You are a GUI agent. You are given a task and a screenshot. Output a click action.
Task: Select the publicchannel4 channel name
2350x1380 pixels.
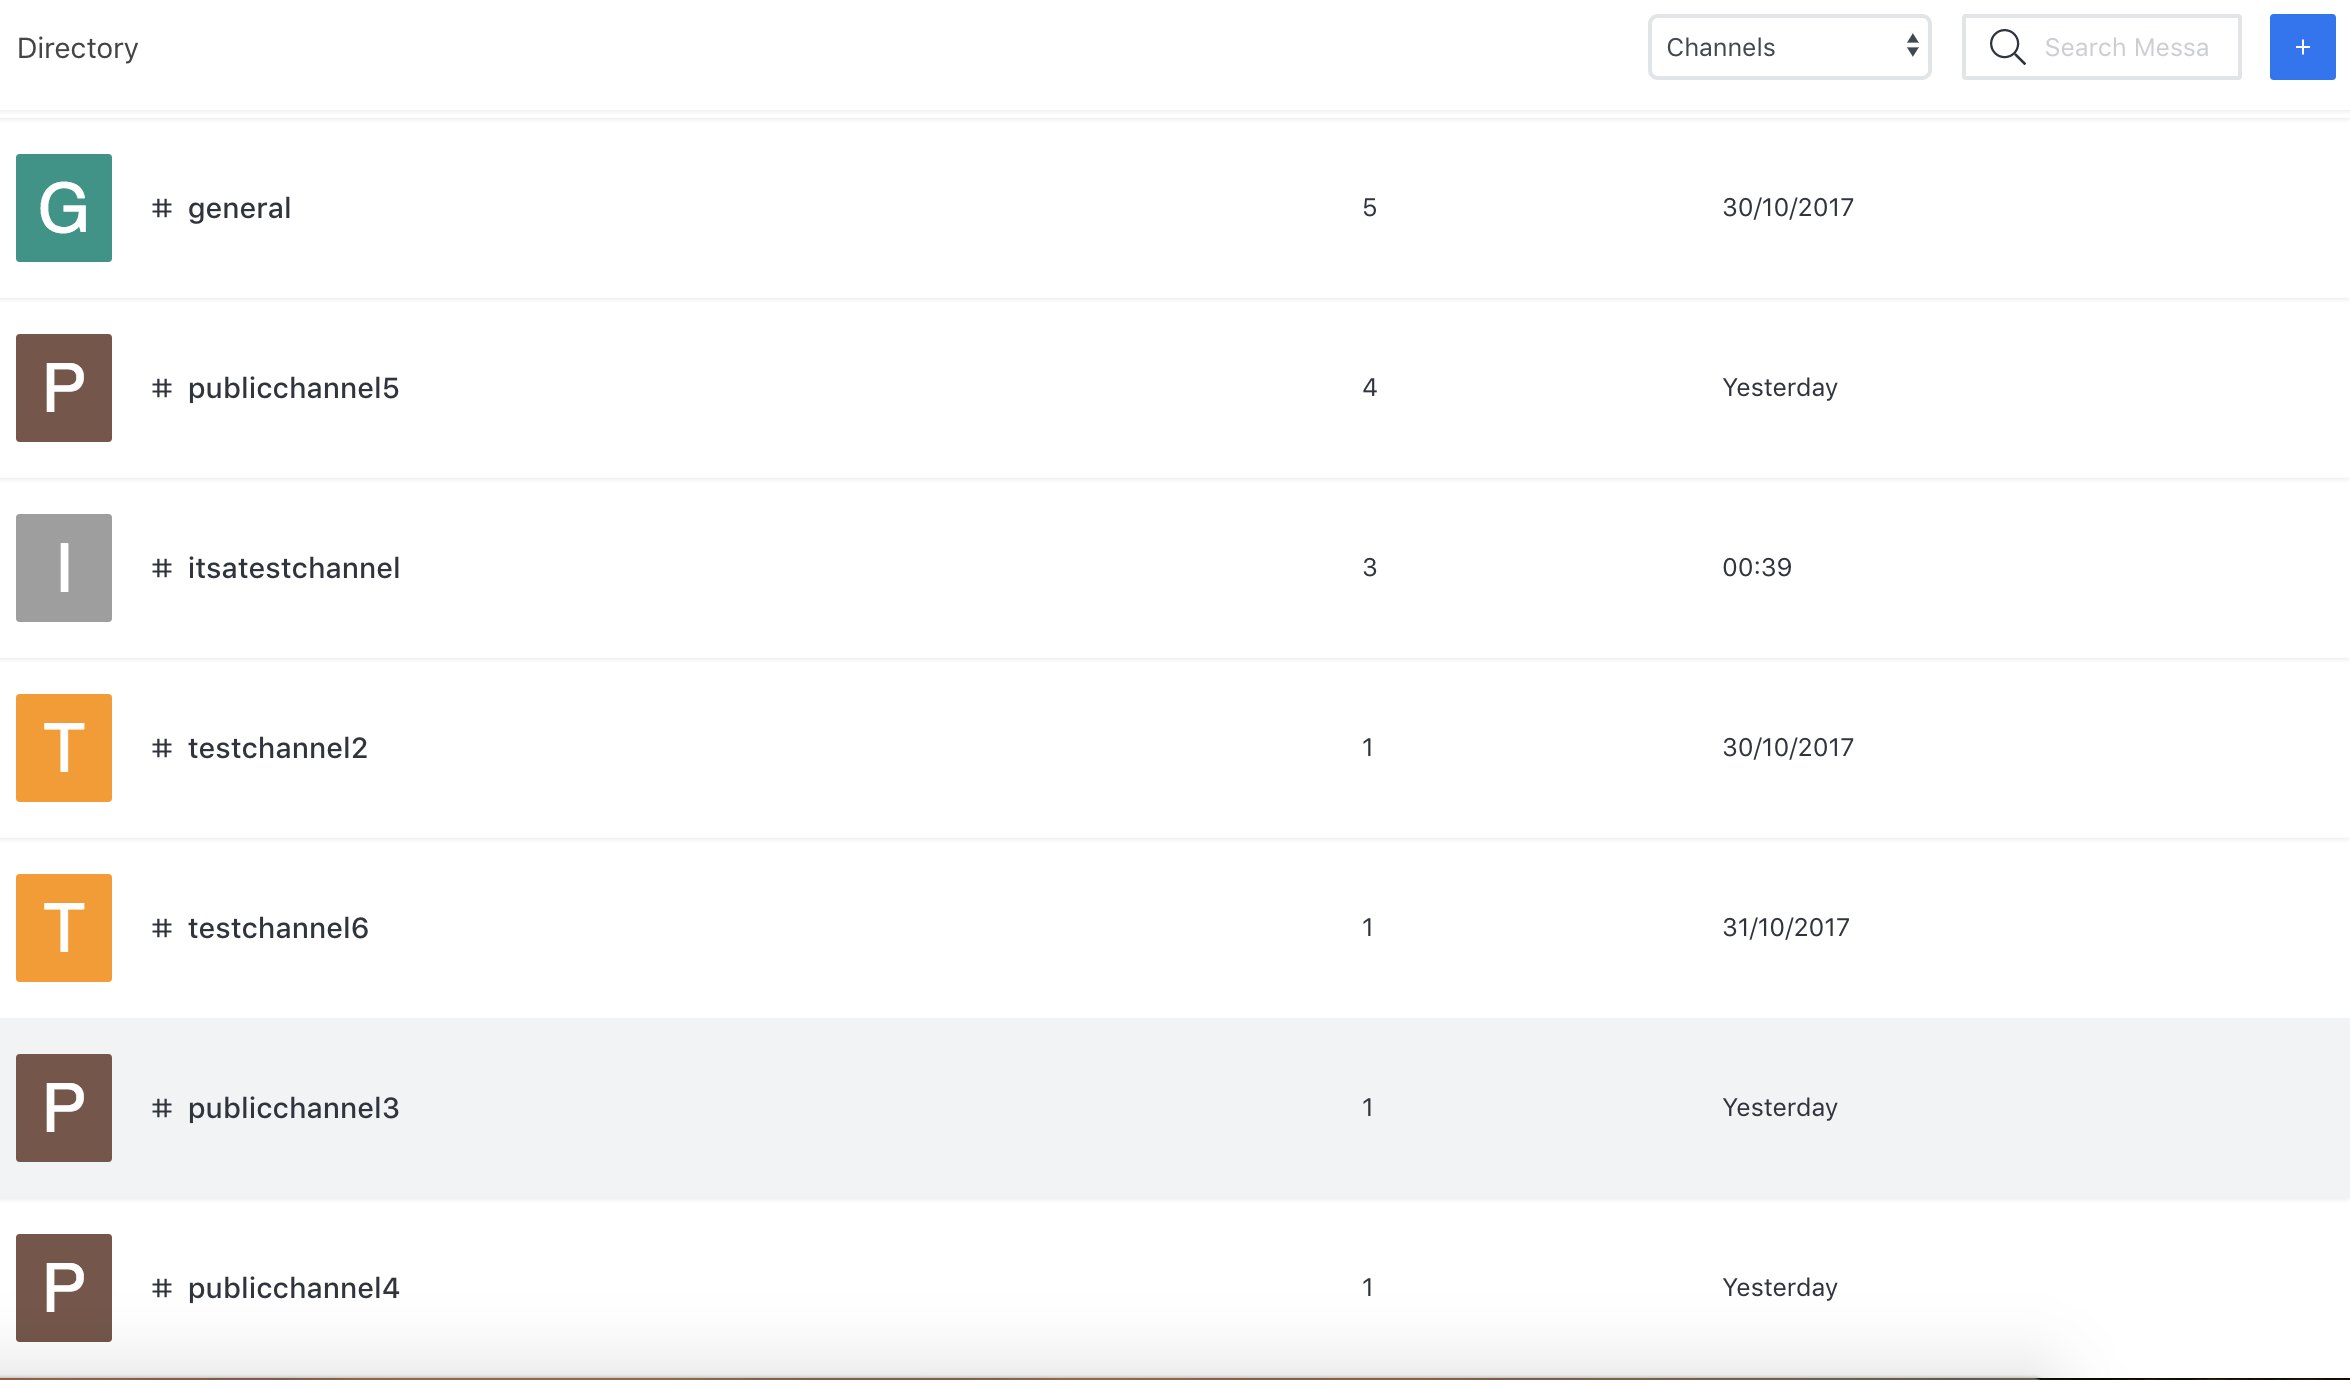(x=293, y=1288)
